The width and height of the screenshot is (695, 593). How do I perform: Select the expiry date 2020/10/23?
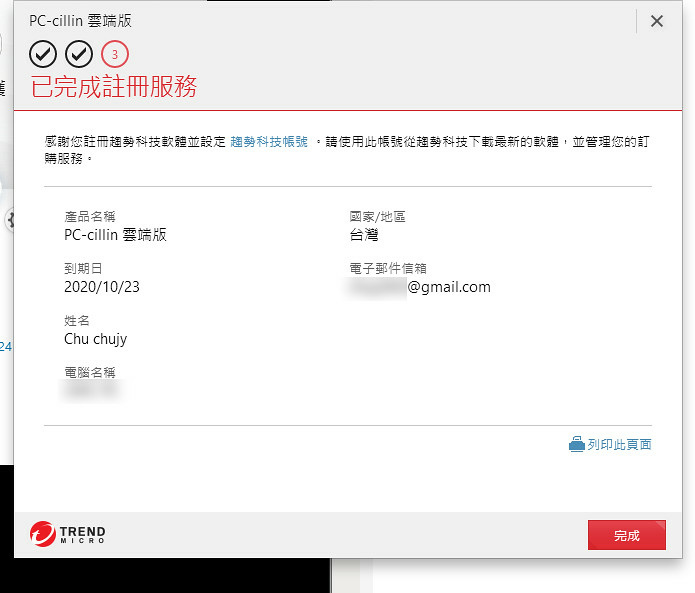102,287
